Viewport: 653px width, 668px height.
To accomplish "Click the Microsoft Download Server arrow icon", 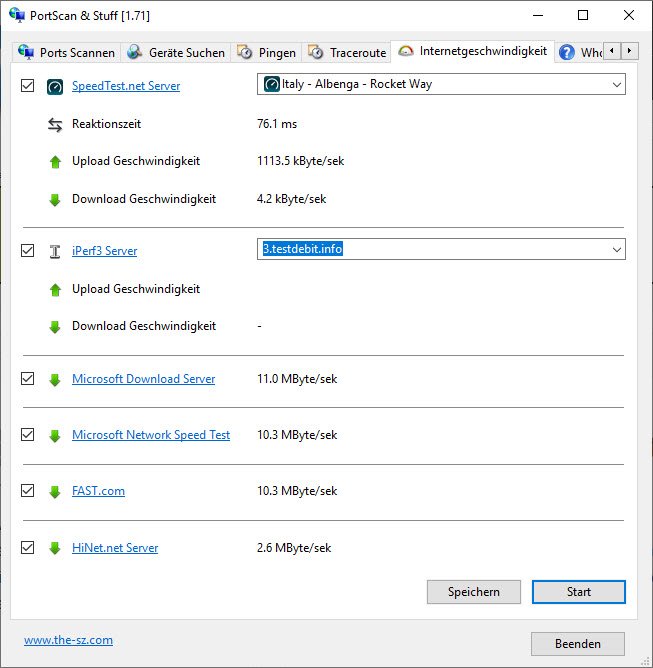I will click(x=55, y=380).
